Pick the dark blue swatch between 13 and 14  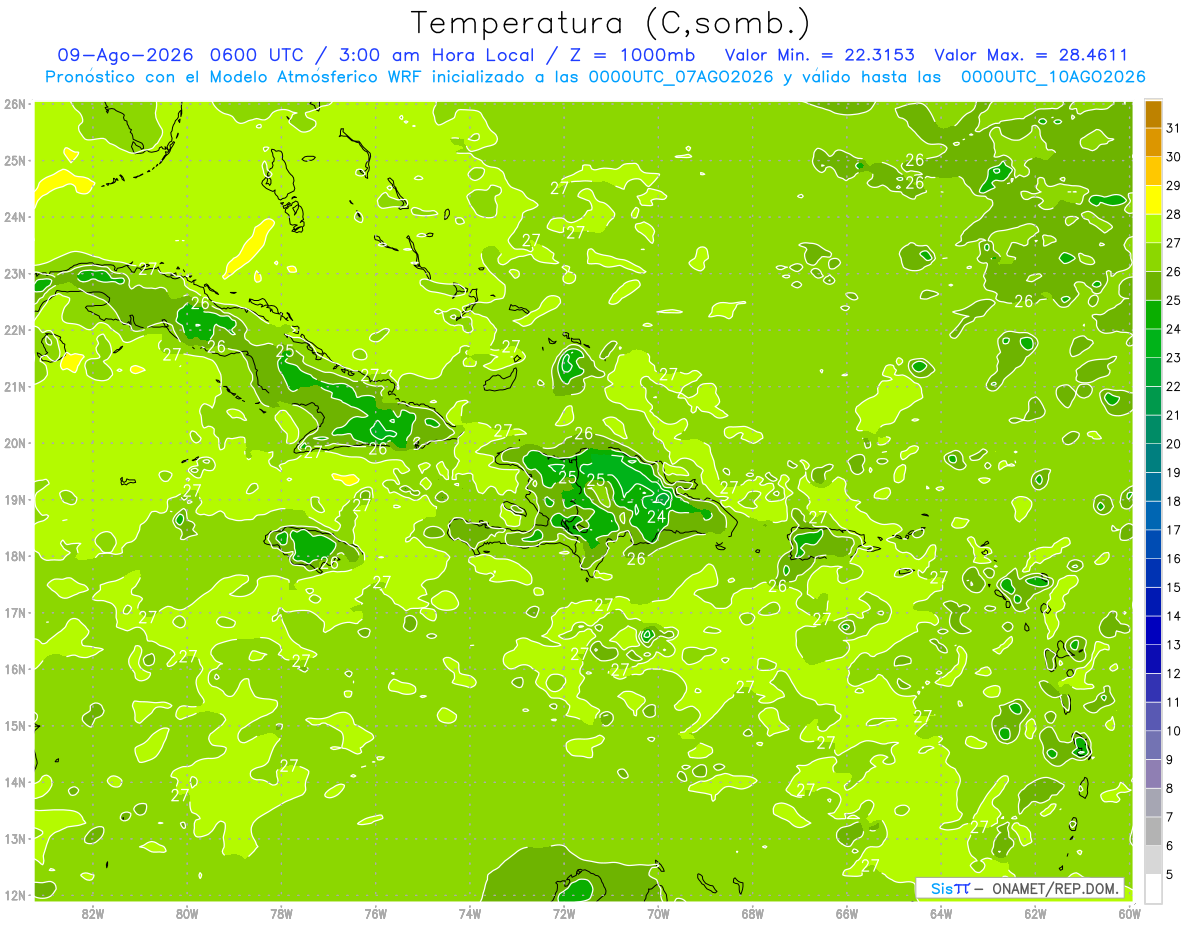click(1153, 630)
